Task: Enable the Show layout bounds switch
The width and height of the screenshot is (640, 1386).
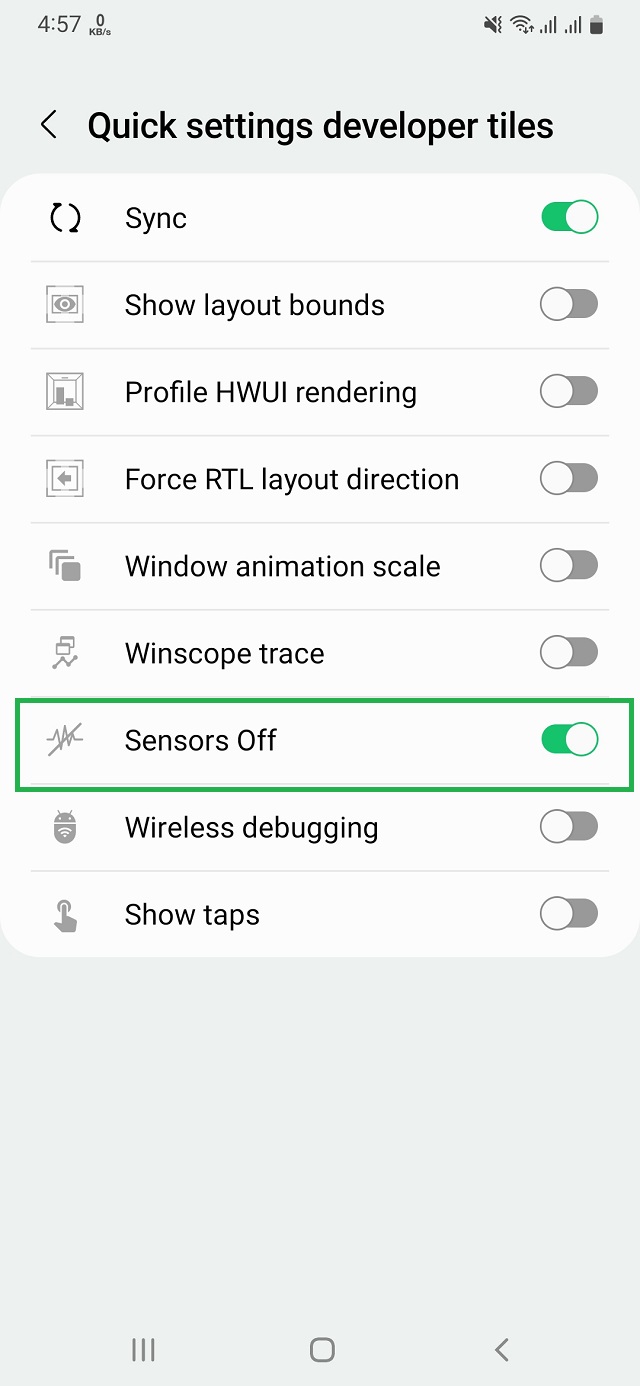Action: [569, 305]
